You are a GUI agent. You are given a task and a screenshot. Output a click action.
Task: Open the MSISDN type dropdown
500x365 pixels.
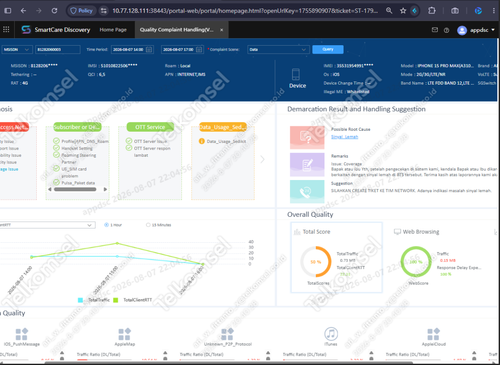[17, 50]
